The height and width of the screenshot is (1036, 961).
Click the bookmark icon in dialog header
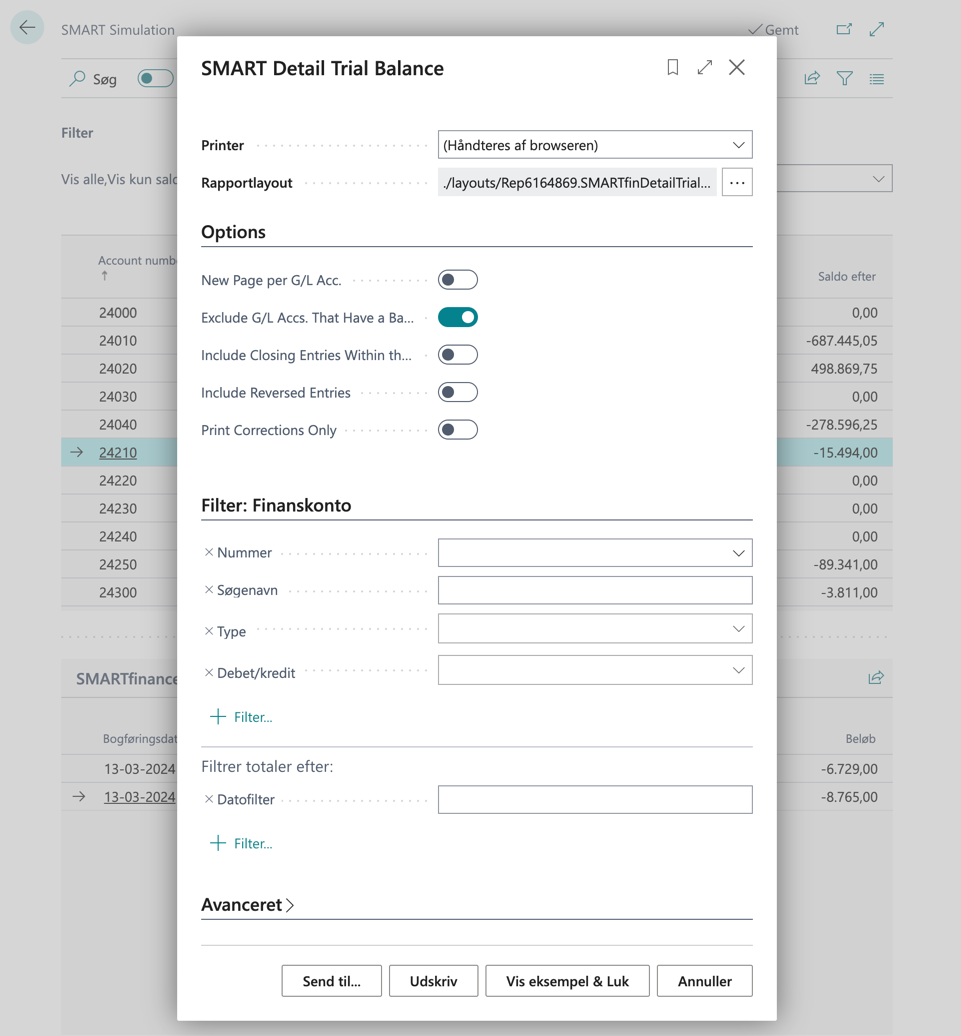point(673,67)
